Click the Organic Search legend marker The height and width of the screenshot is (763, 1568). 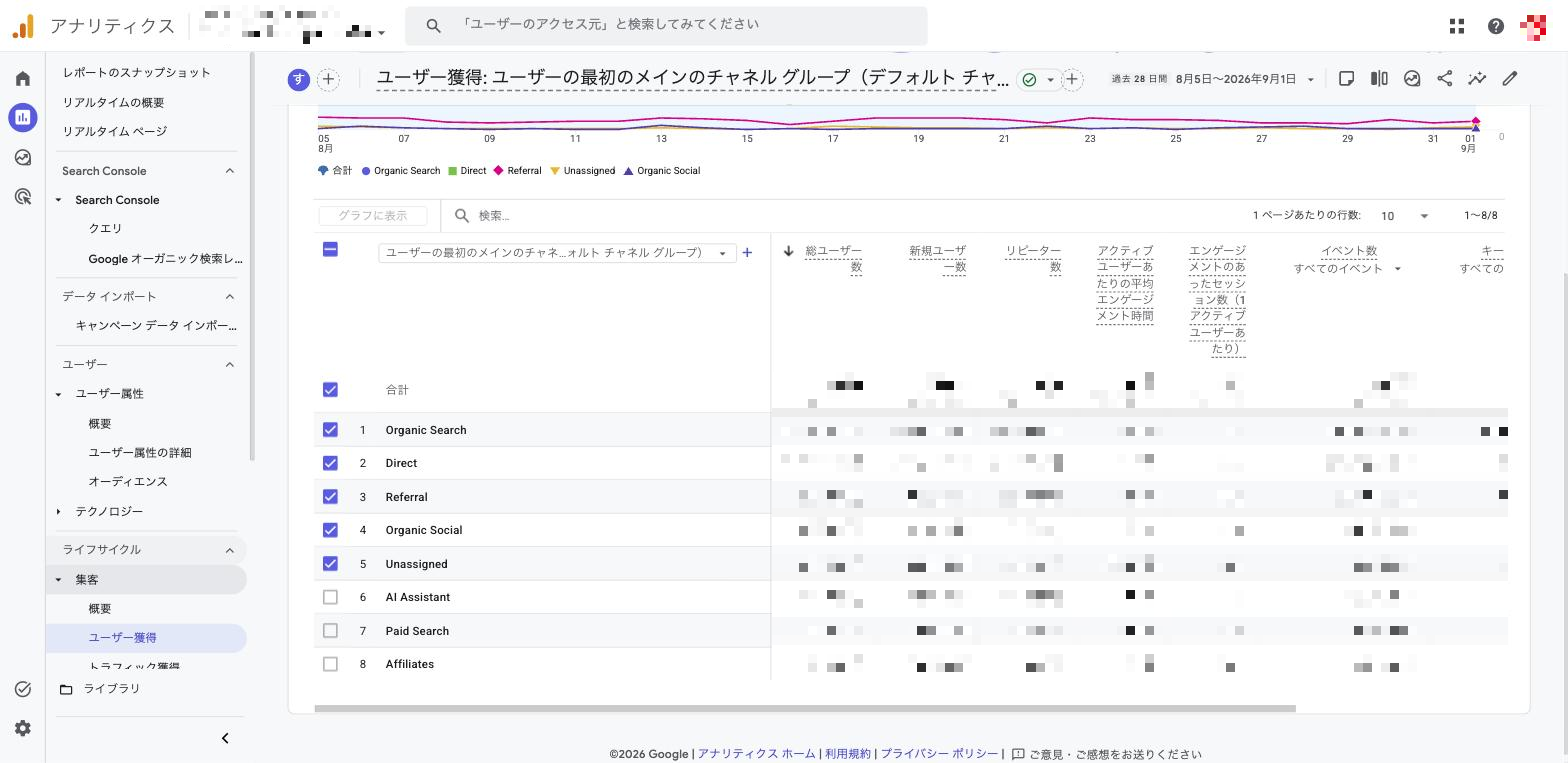tap(366, 171)
